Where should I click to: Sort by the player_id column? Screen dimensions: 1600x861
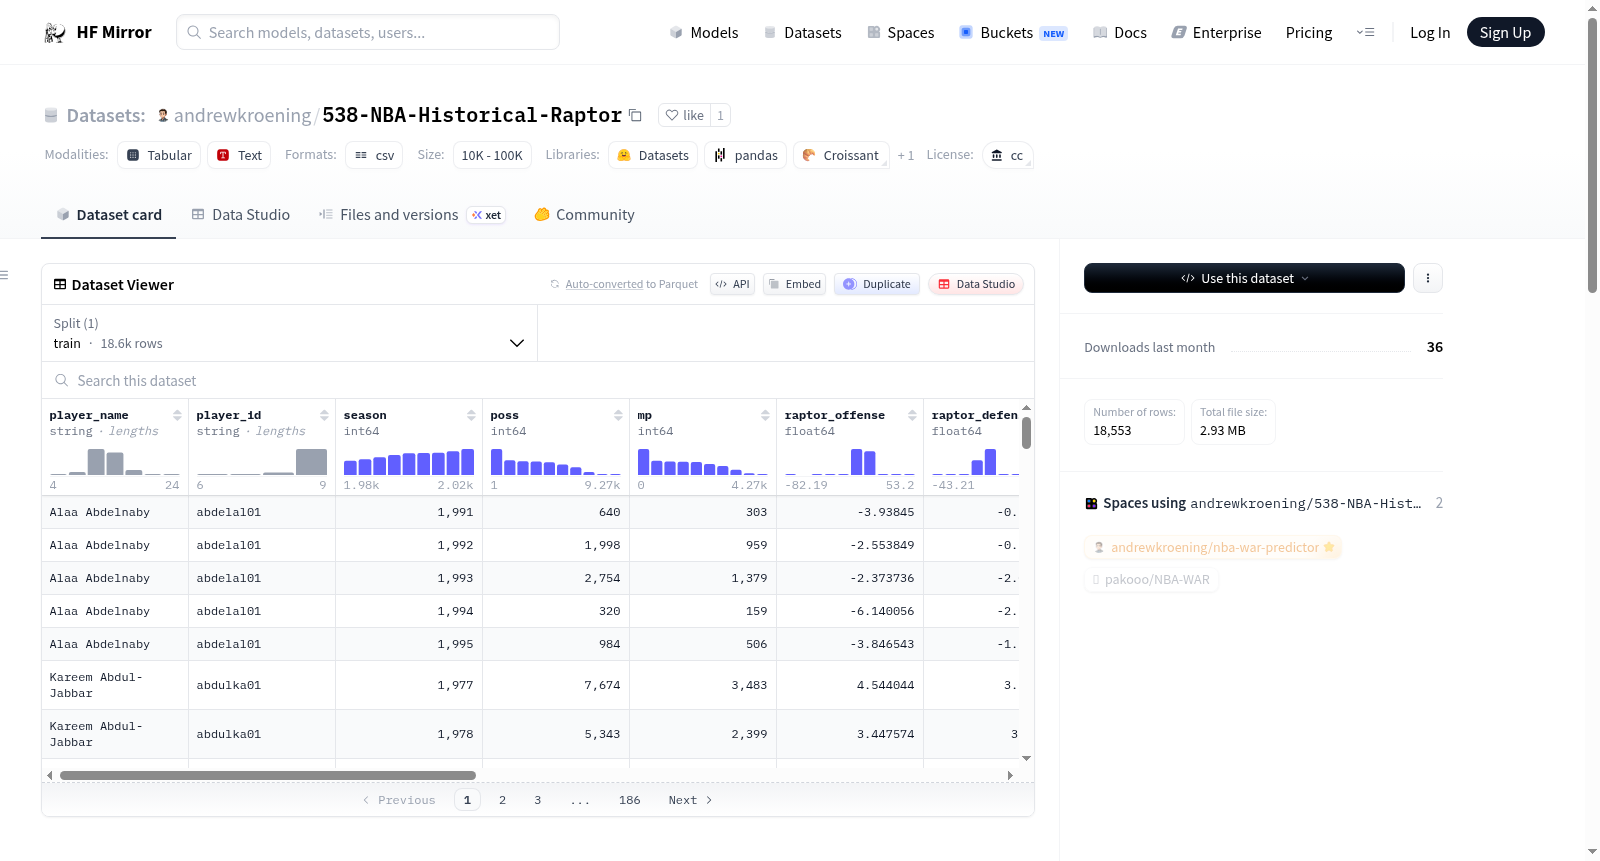324,415
